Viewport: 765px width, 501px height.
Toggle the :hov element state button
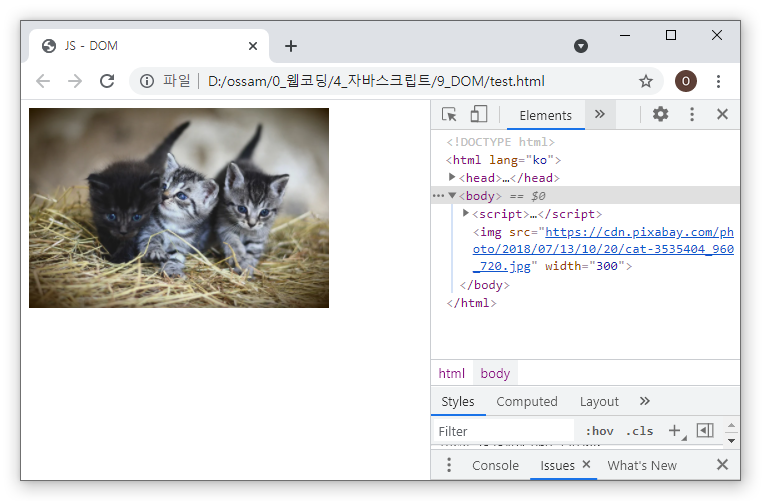[x=600, y=431]
